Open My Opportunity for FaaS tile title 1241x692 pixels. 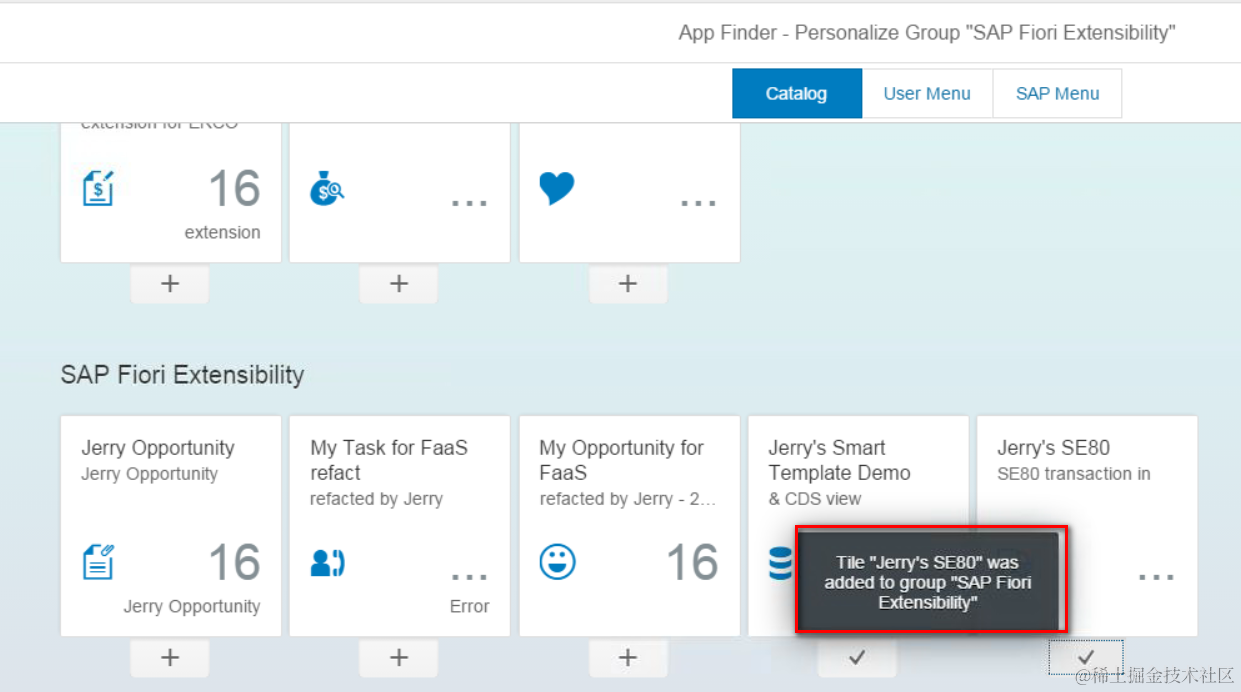click(621, 460)
